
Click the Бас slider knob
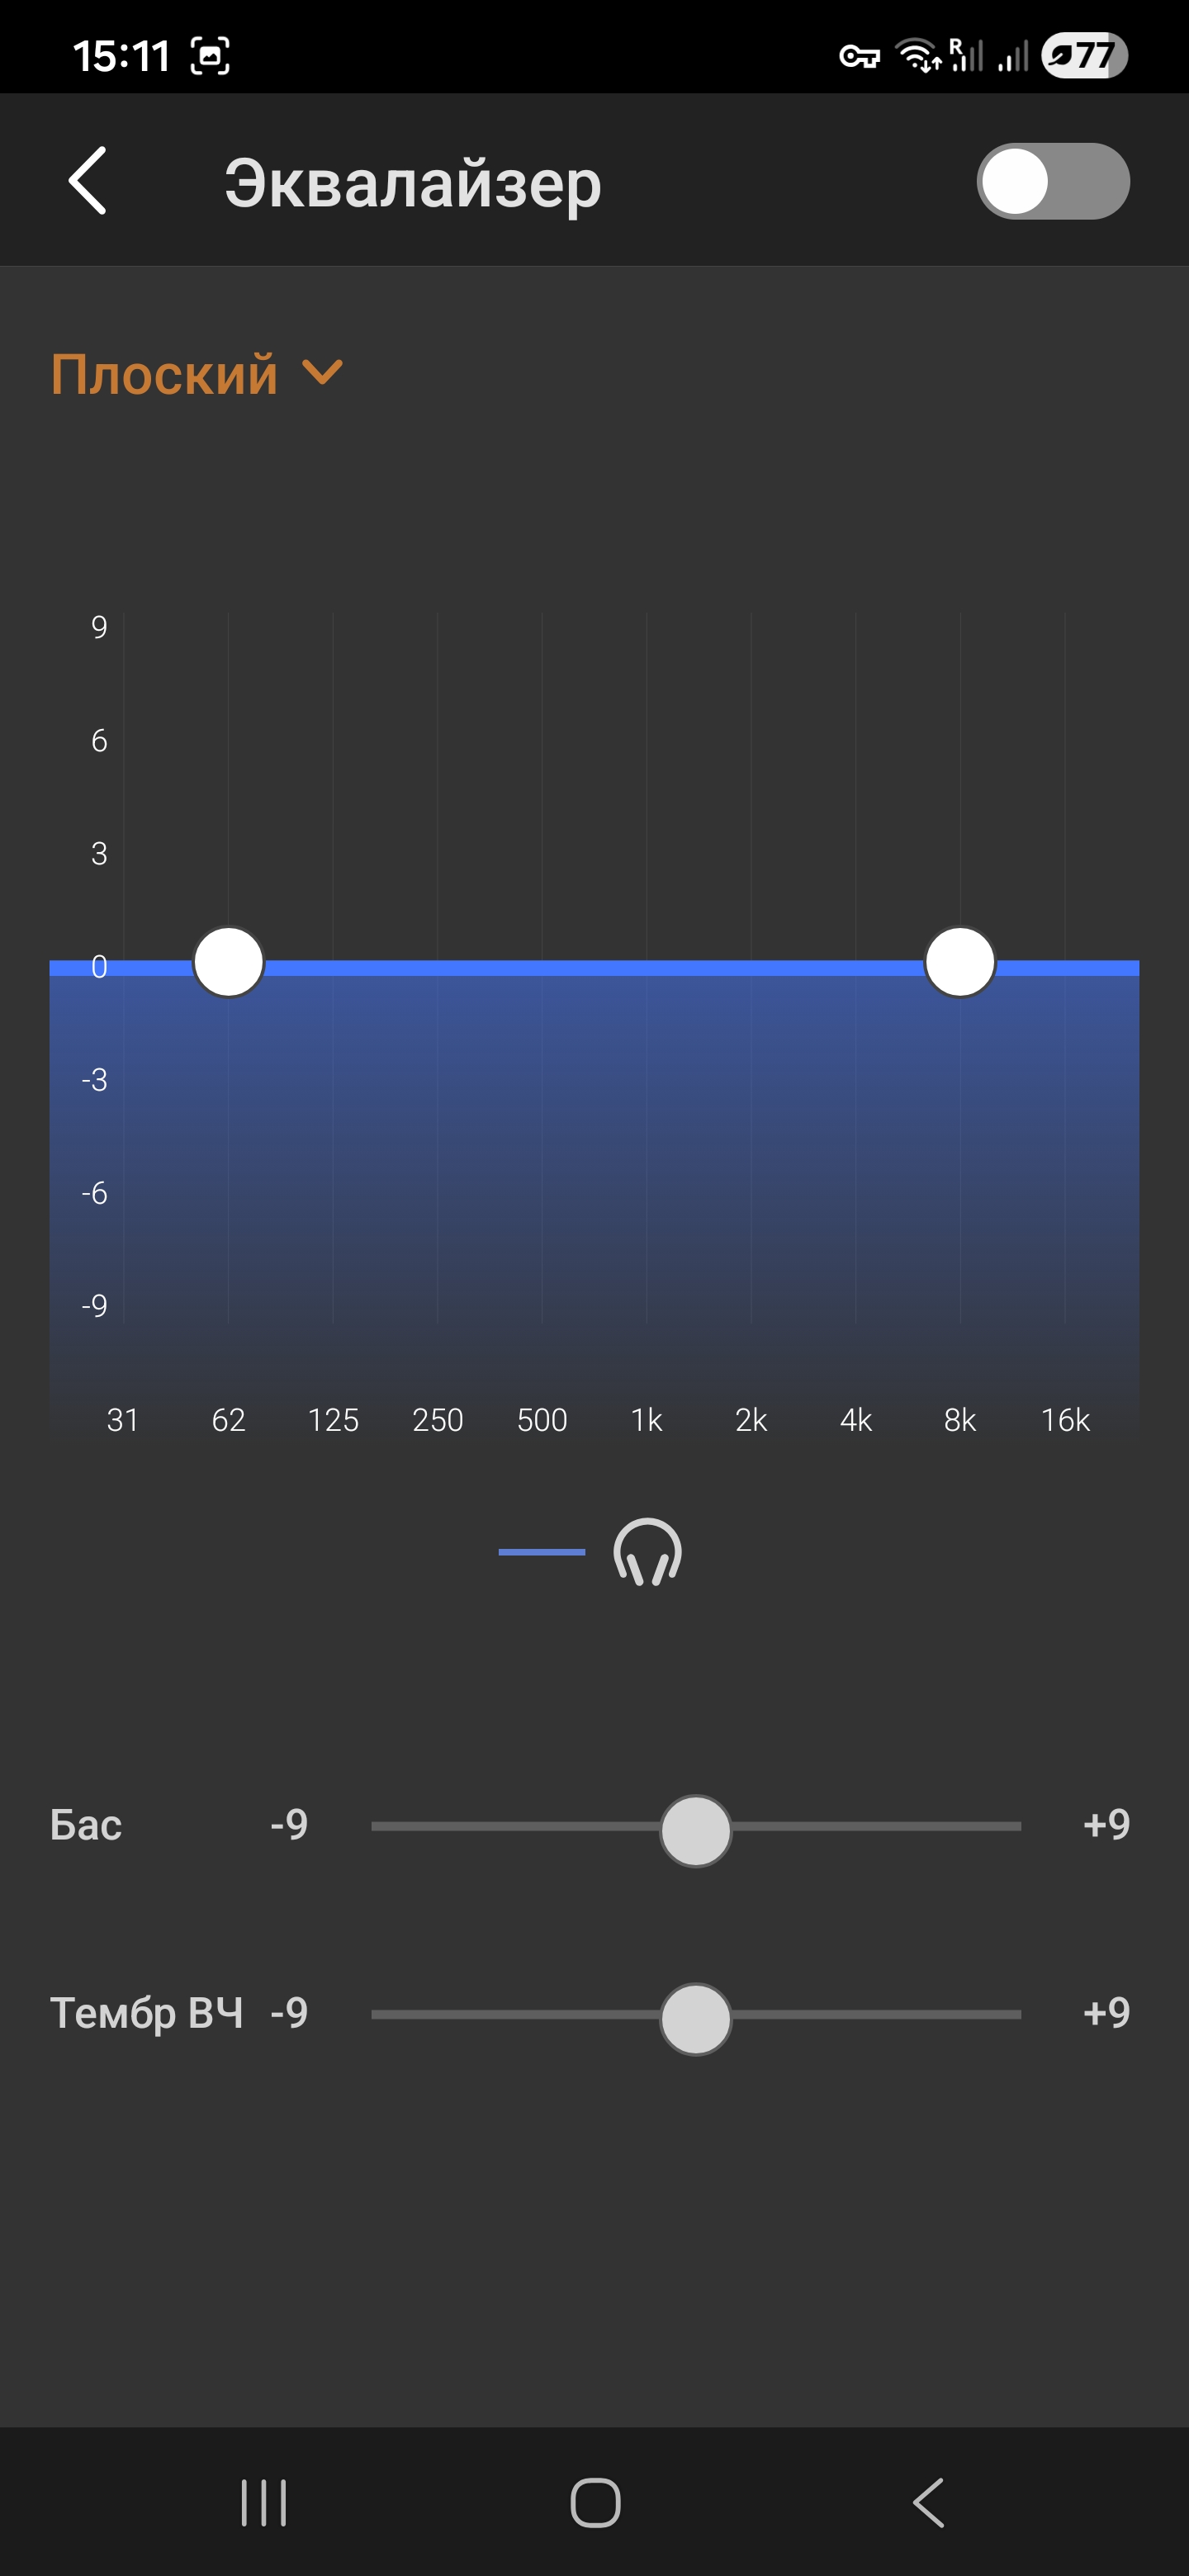pos(696,1830)
